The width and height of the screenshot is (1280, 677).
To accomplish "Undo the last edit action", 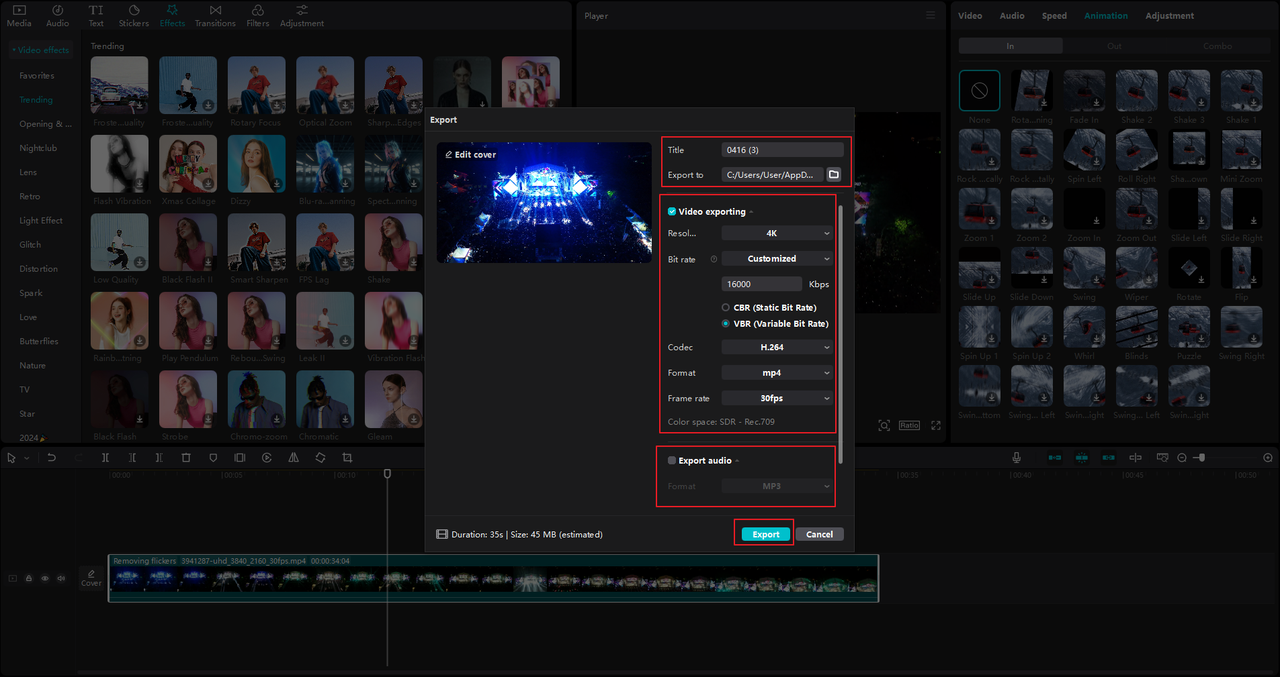I will coord(51,457).
